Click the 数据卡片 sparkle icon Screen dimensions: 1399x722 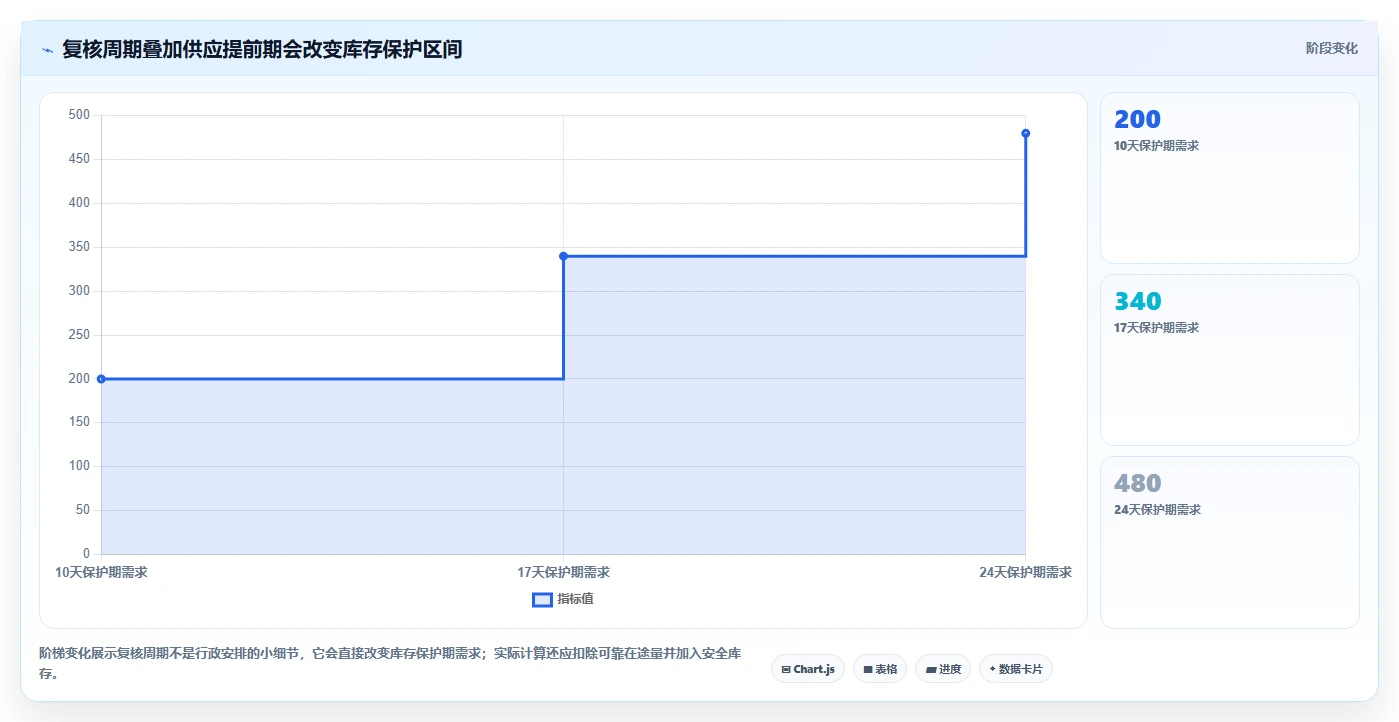(x=993, y=669)
